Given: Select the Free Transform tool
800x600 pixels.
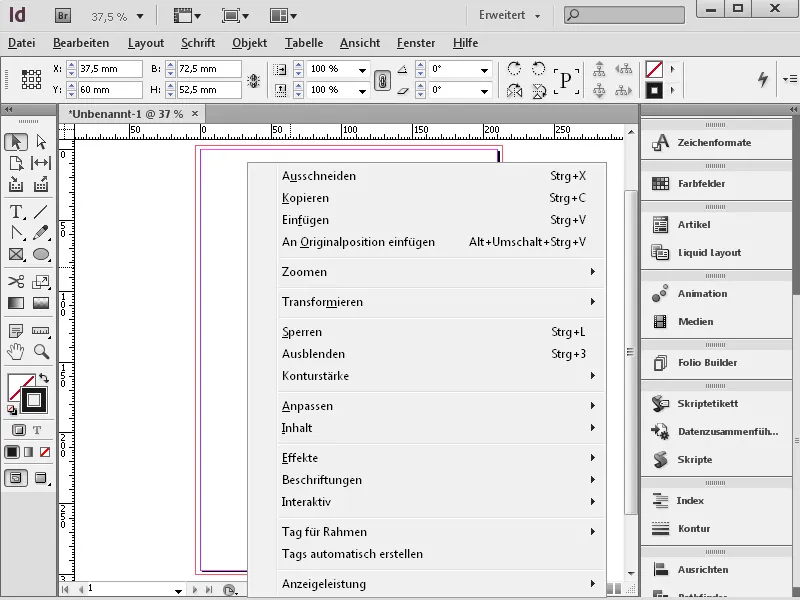Looking at the screenshot, I should click(41, 282).
